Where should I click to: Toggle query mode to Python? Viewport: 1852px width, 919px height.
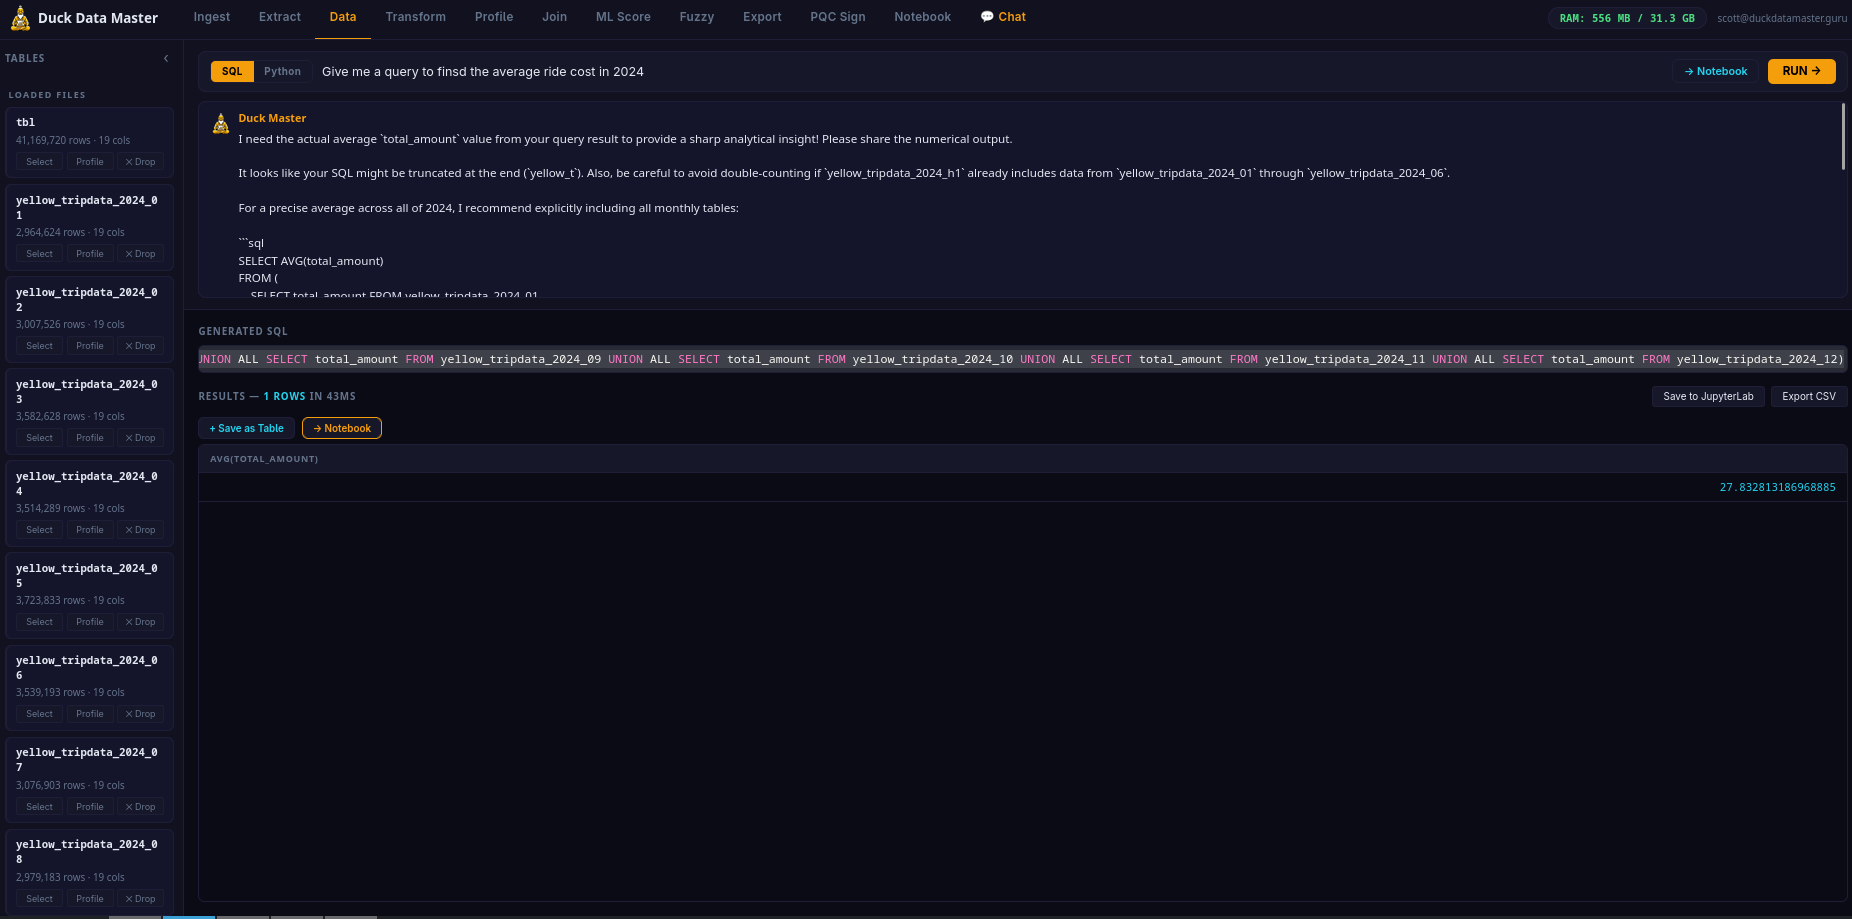point(282,71)
